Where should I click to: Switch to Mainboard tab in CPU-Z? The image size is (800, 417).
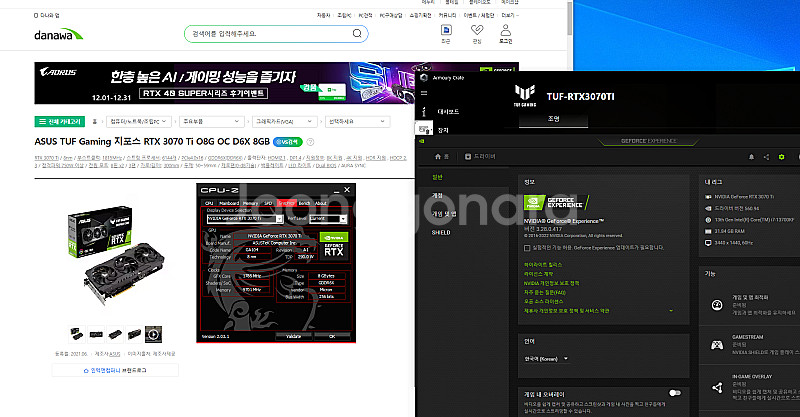pyautogui.click(x=229, y=203)
